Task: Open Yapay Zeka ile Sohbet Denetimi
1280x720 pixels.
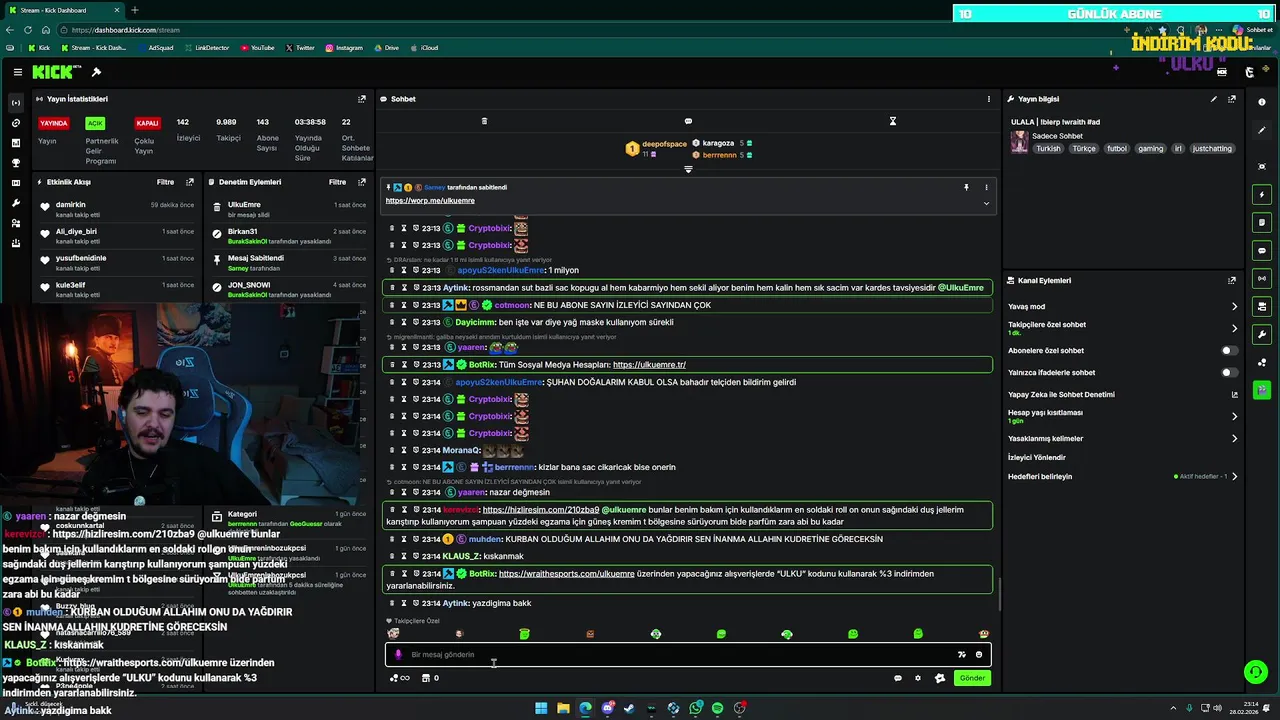Action: (1061, 395)
